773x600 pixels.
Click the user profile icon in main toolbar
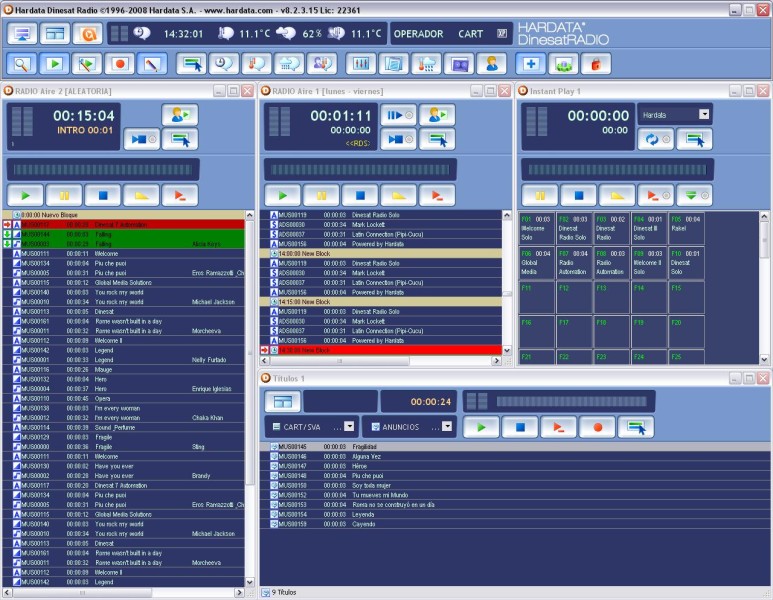pos(492,64)
